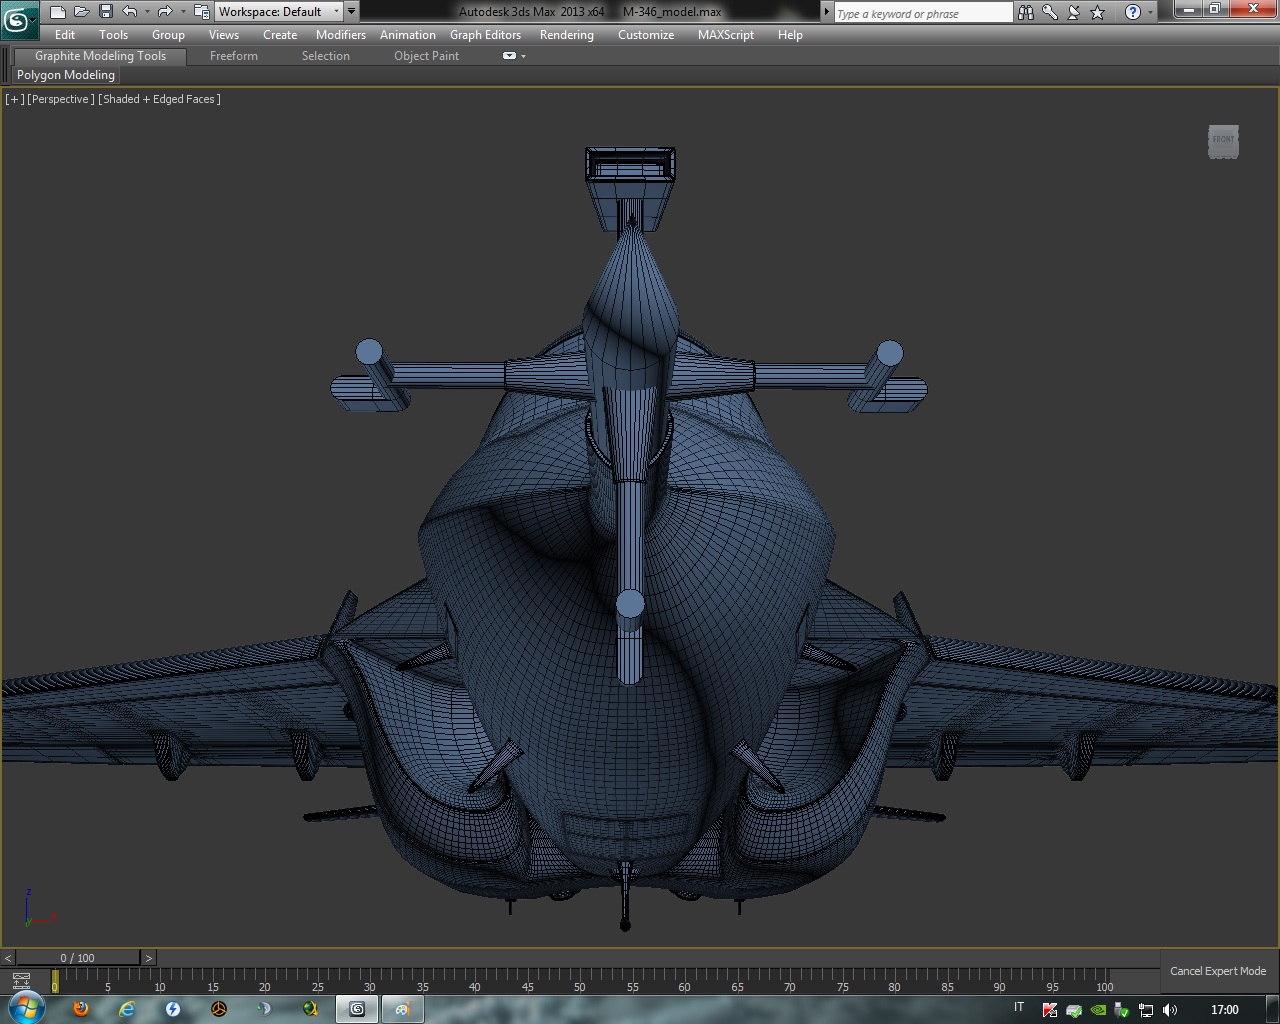The image size is (1280, 1024).
Task: Open the Tools menu
Action: [x=113, y=35]
